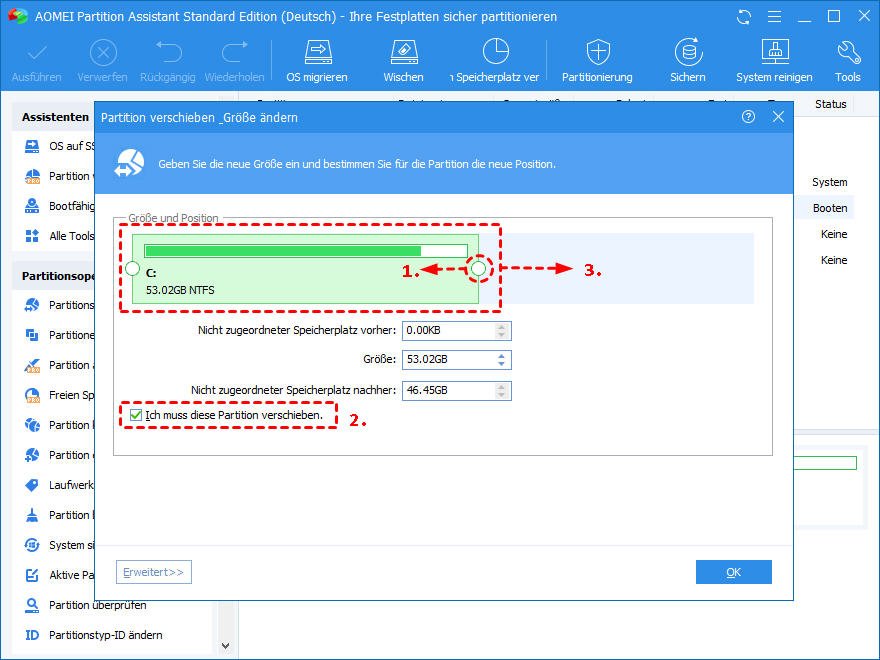Toggle Ich muss diese Partition verschieben checkbox
880x660 pixels.
tap(136, 415)
